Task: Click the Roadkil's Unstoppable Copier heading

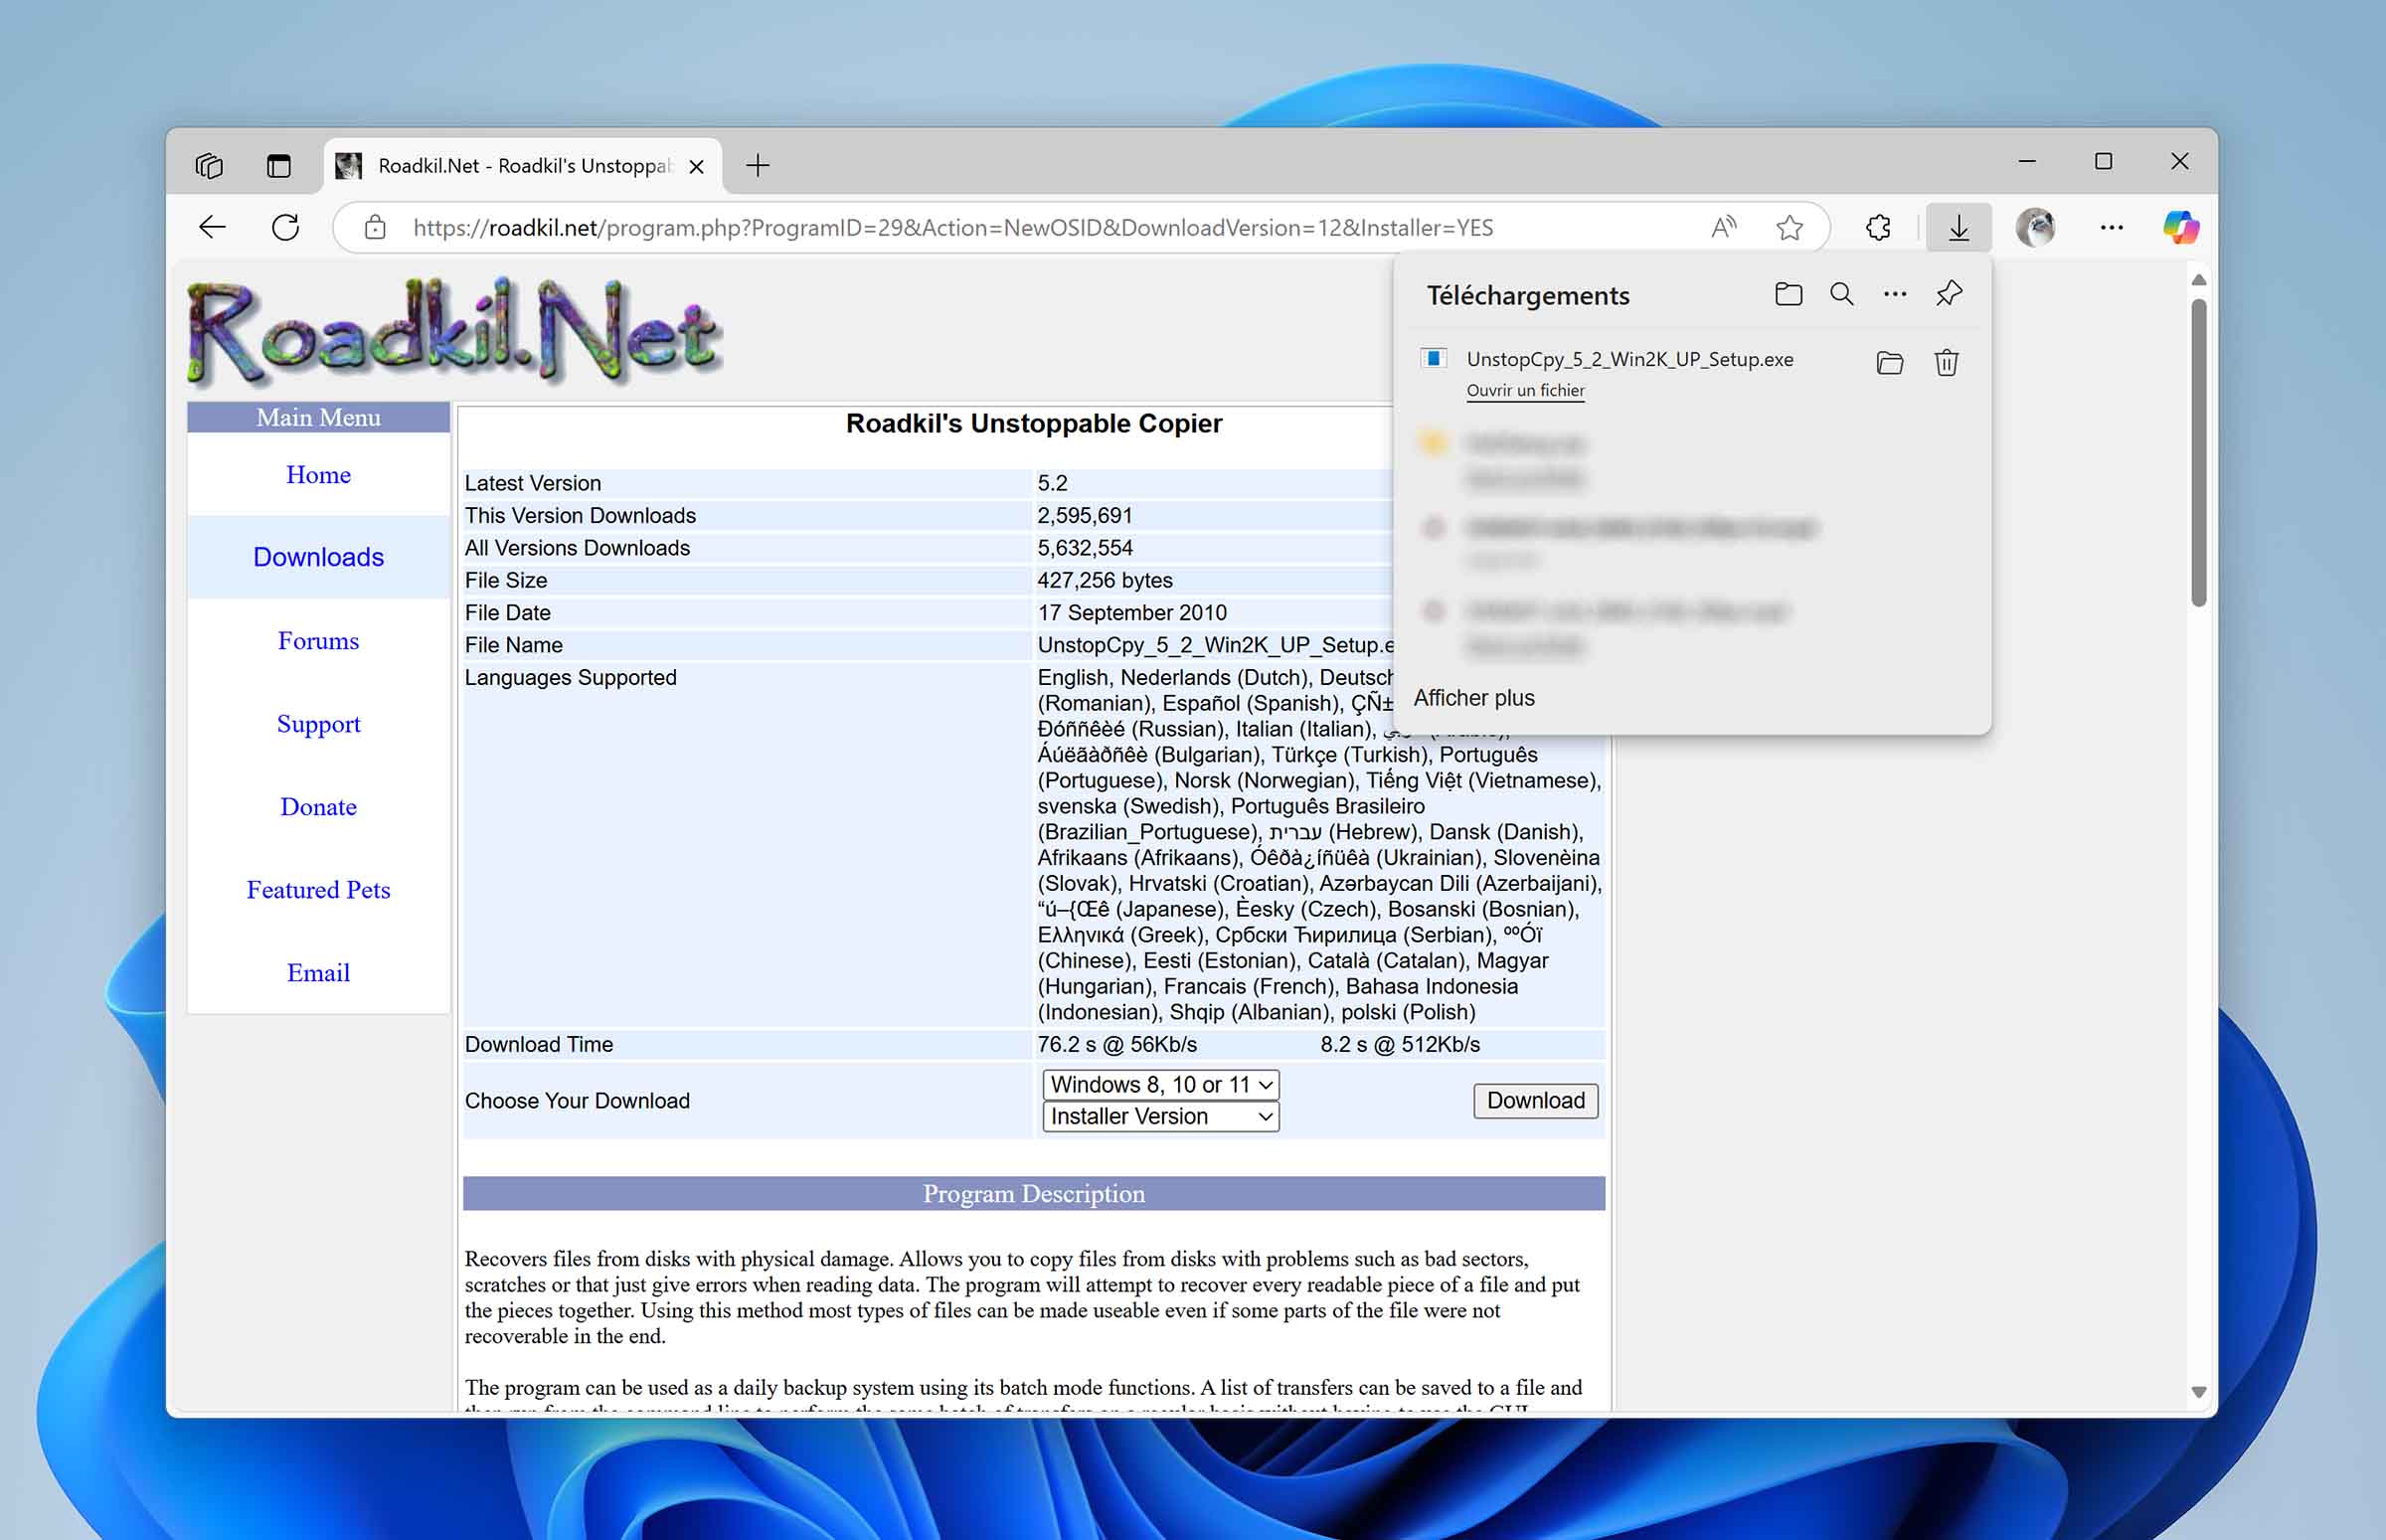Action: [x=1033, y=423]
